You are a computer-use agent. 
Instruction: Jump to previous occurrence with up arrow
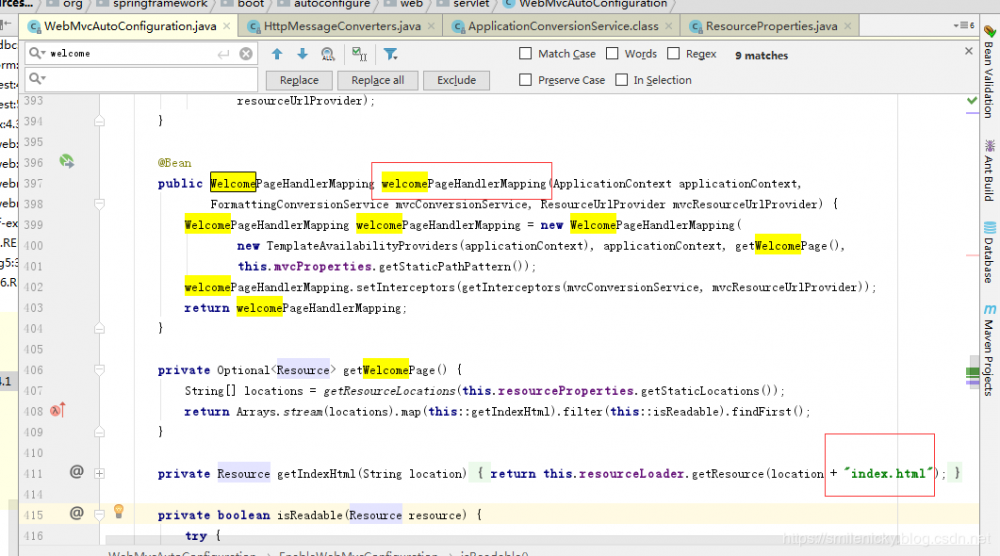point(277,54)
